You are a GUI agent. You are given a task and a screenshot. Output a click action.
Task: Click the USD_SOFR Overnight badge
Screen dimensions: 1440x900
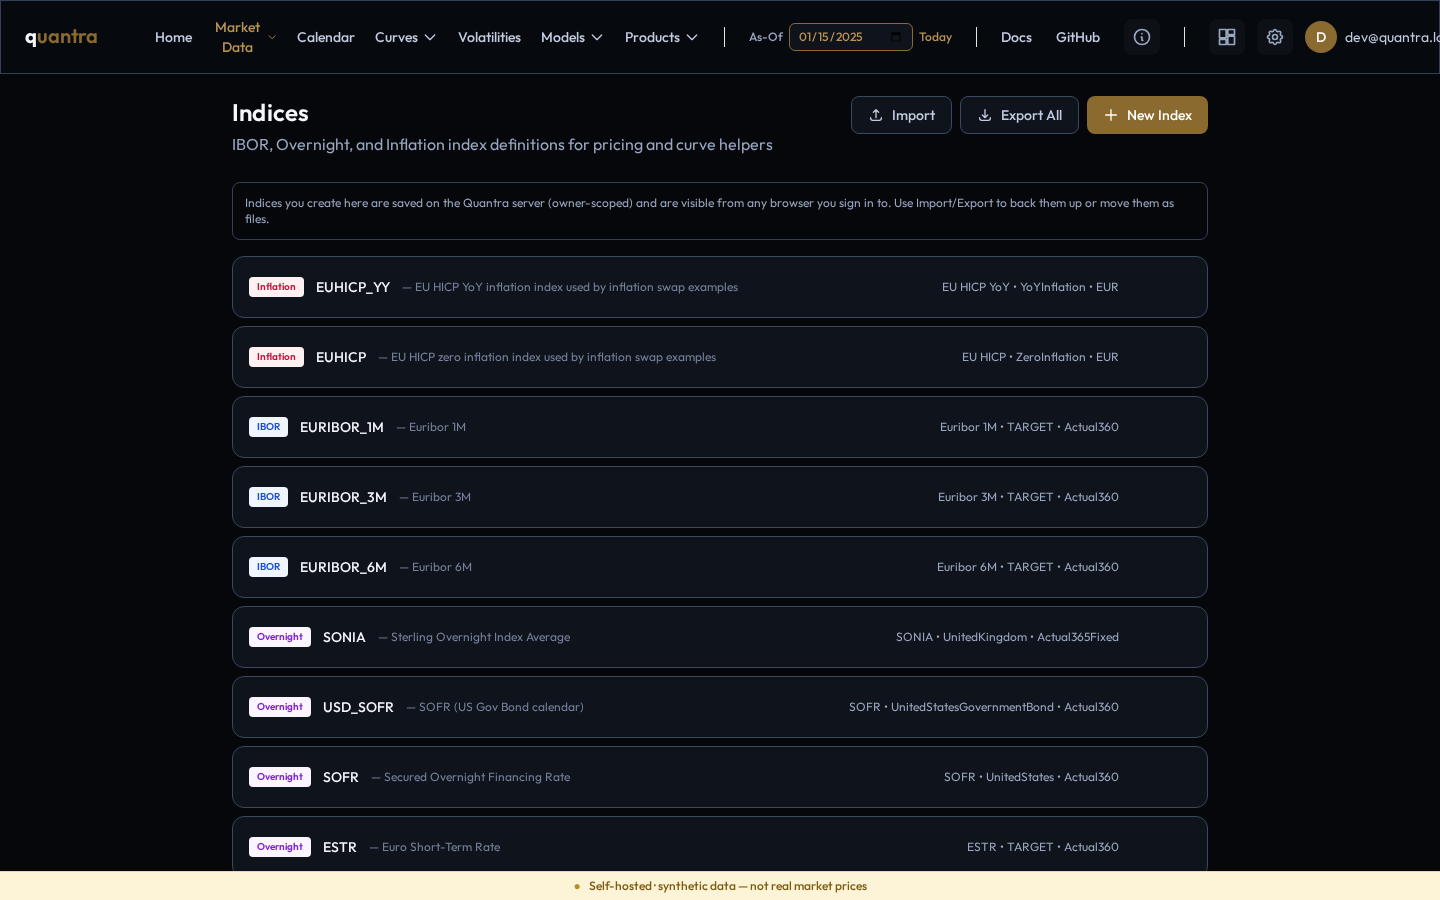[280, 707]
